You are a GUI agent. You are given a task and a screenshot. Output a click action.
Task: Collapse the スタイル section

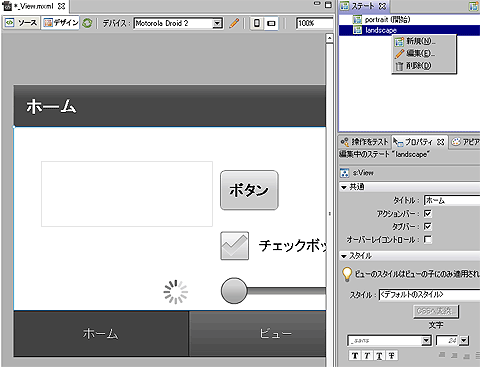tap(344, 256)
